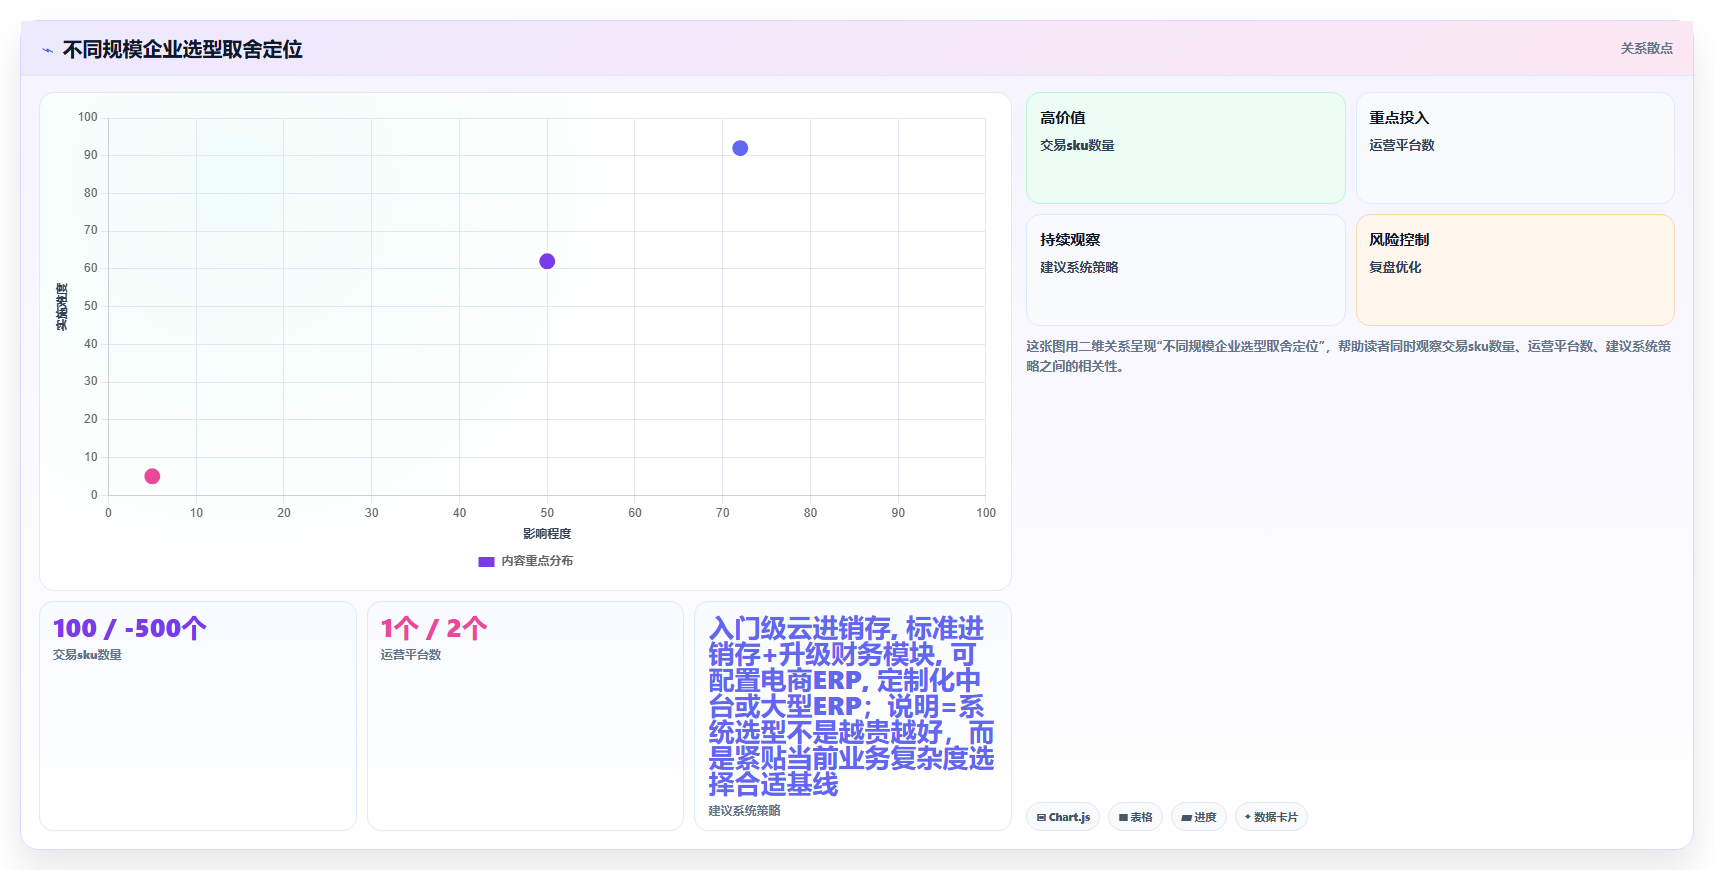Click the 建议系统策略 label under the third metric card

pos(745,811)
